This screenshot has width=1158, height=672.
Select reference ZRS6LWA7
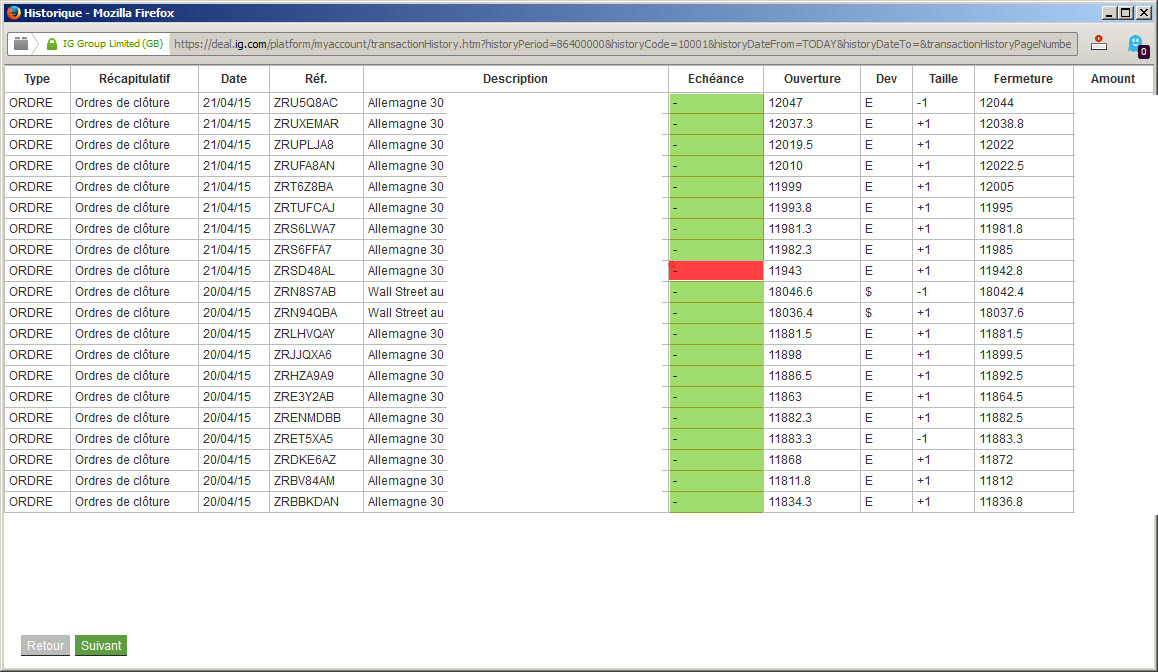(x=304, y=229)
